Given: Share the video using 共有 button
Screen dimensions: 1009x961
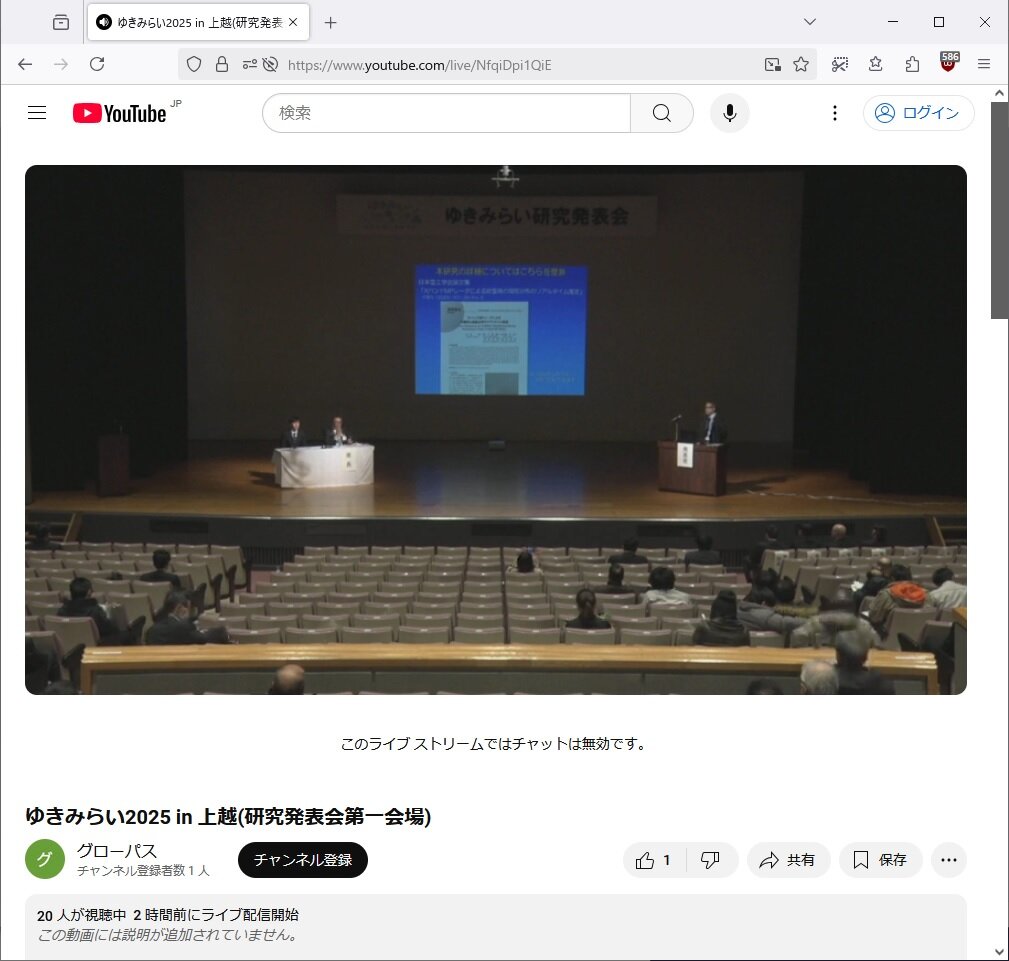Looking at the screenshot, I should pyautogui.click(x=788, y=860).
